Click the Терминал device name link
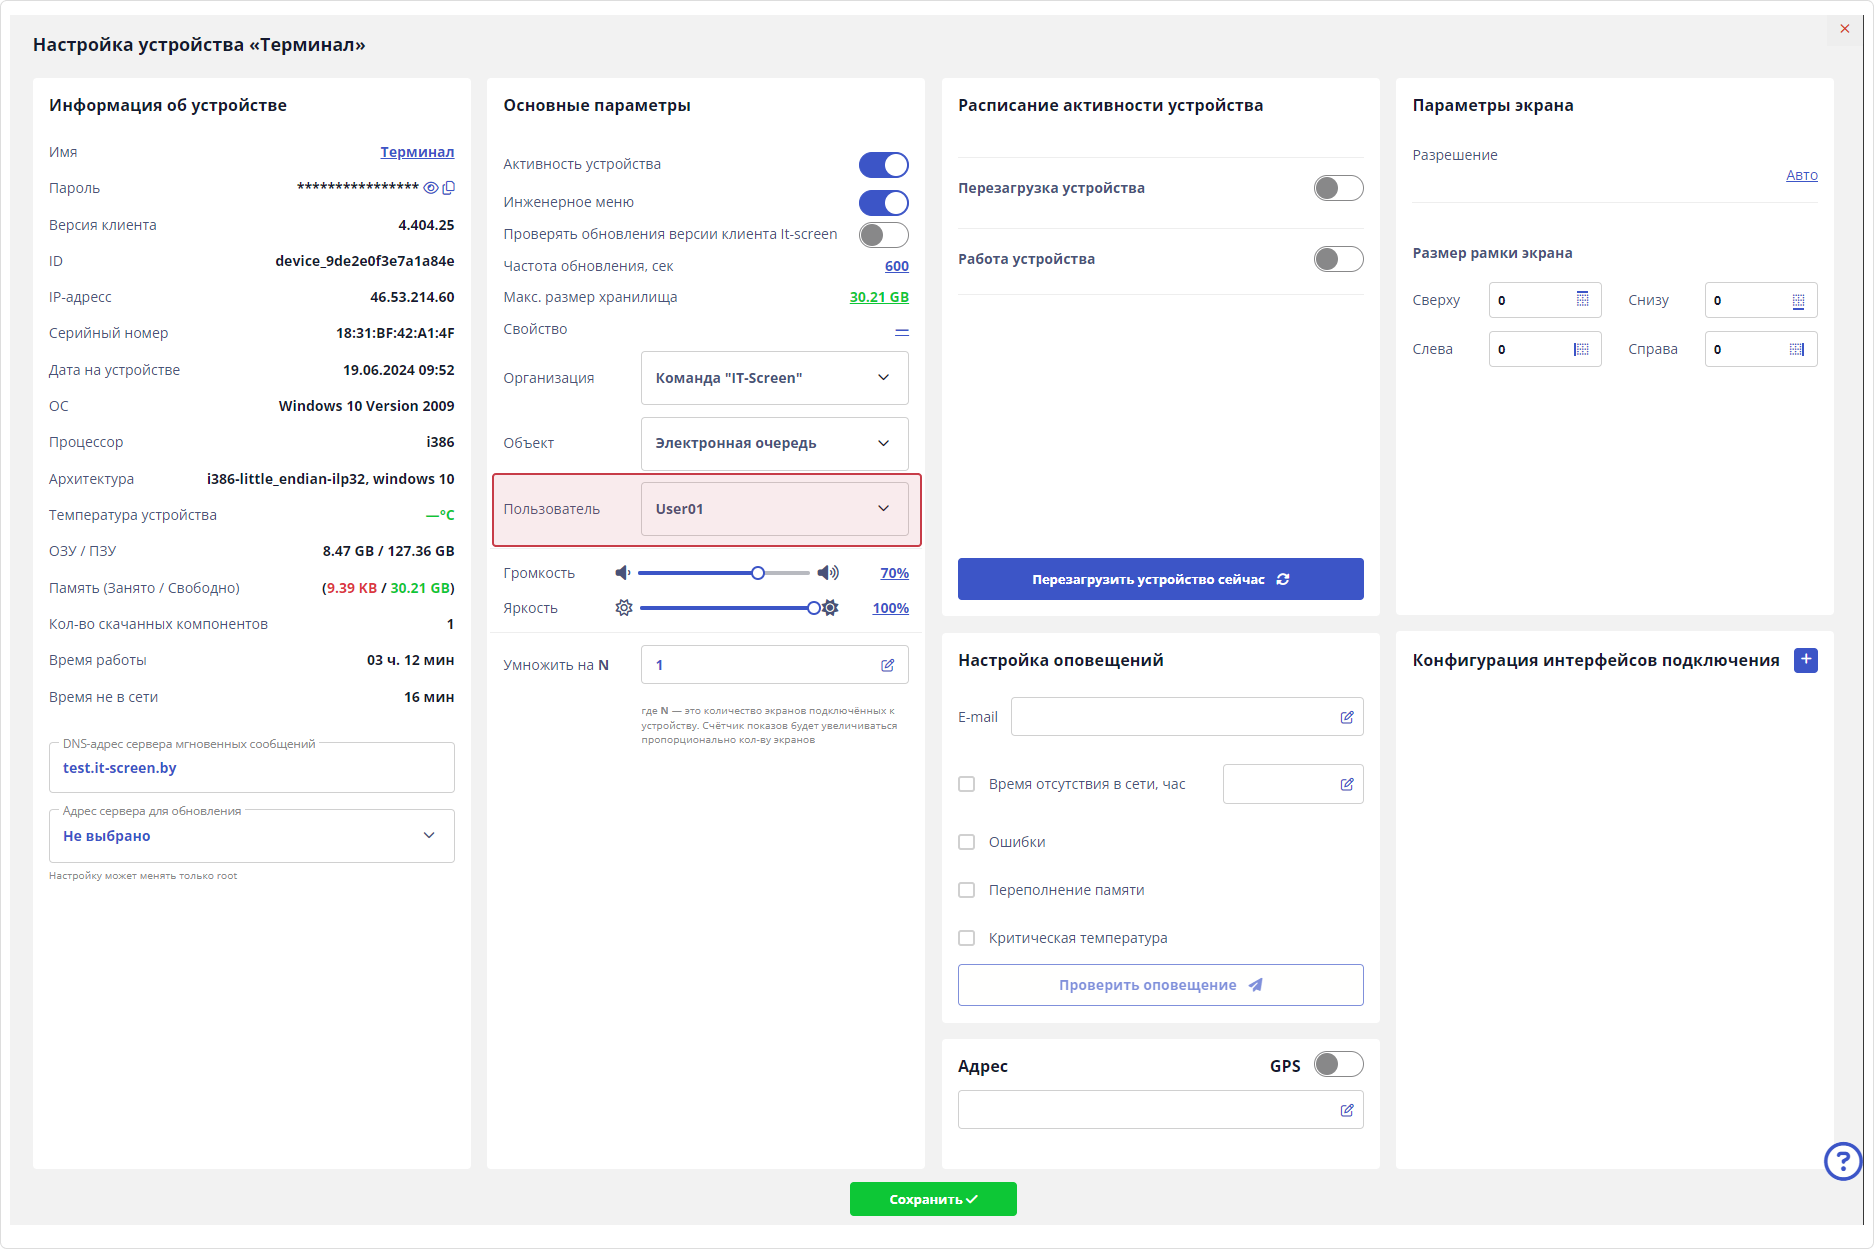The height and width of the screenshot is (1249, 1874). point(417,152)
